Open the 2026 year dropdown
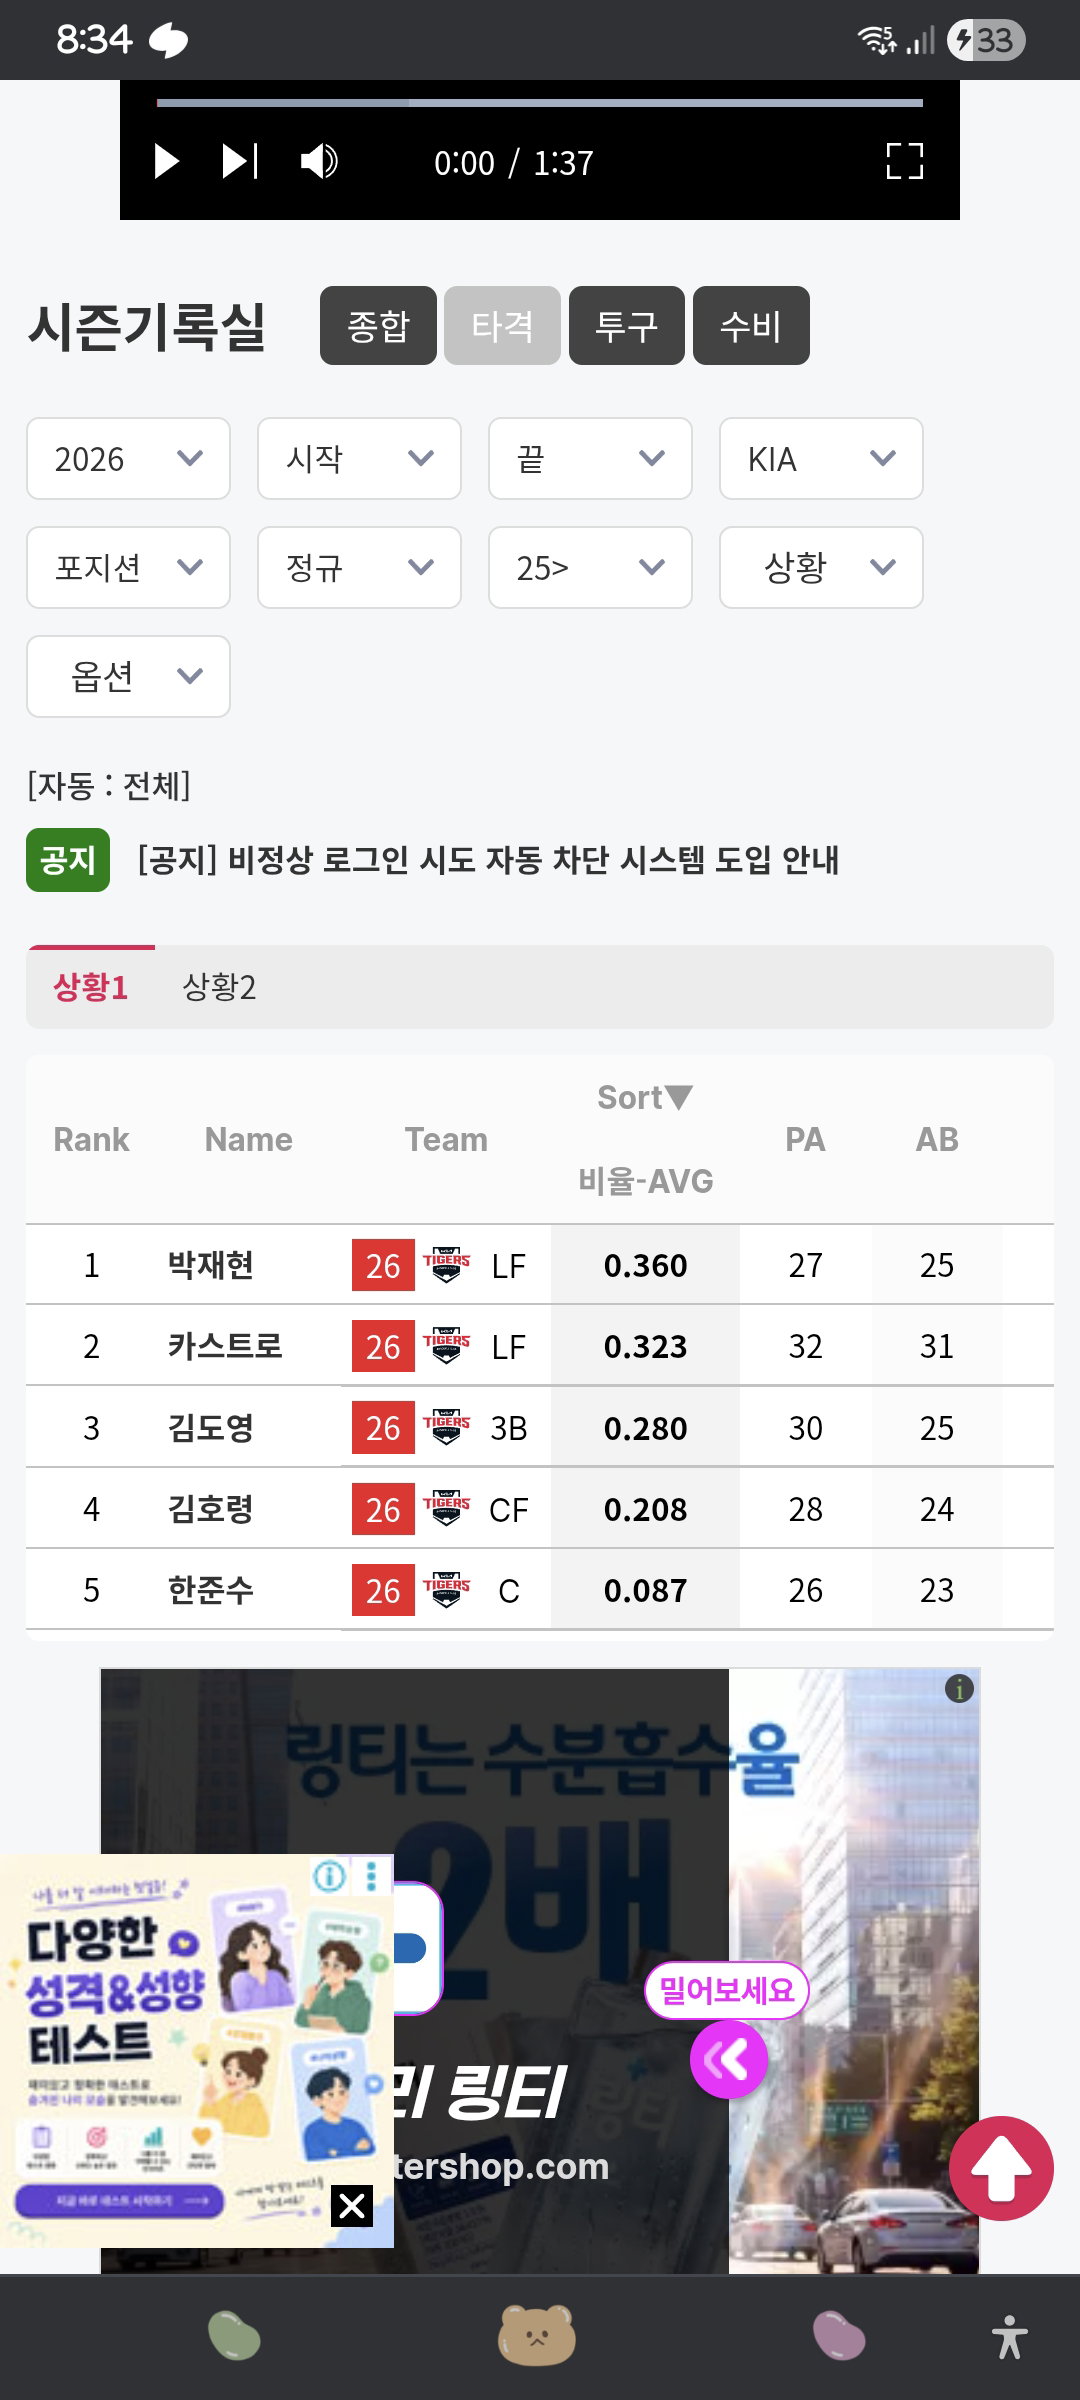The width and height of the screenshot is (1080, 2400). coord(128,459)
